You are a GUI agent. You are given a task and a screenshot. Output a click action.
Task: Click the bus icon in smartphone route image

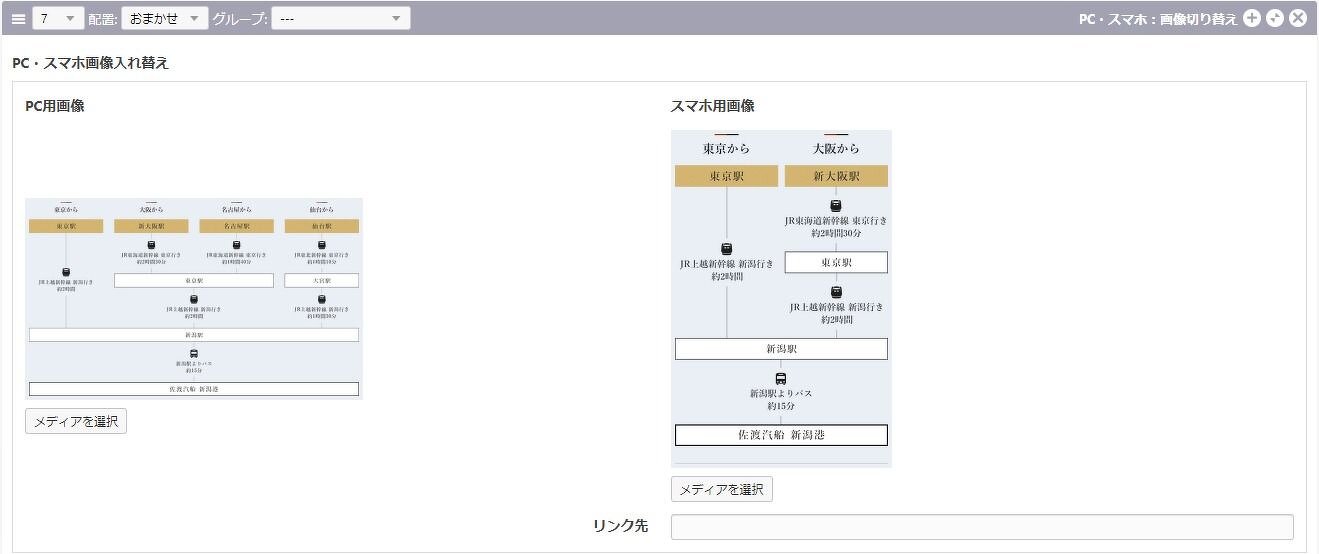click(x=781, y=379)
